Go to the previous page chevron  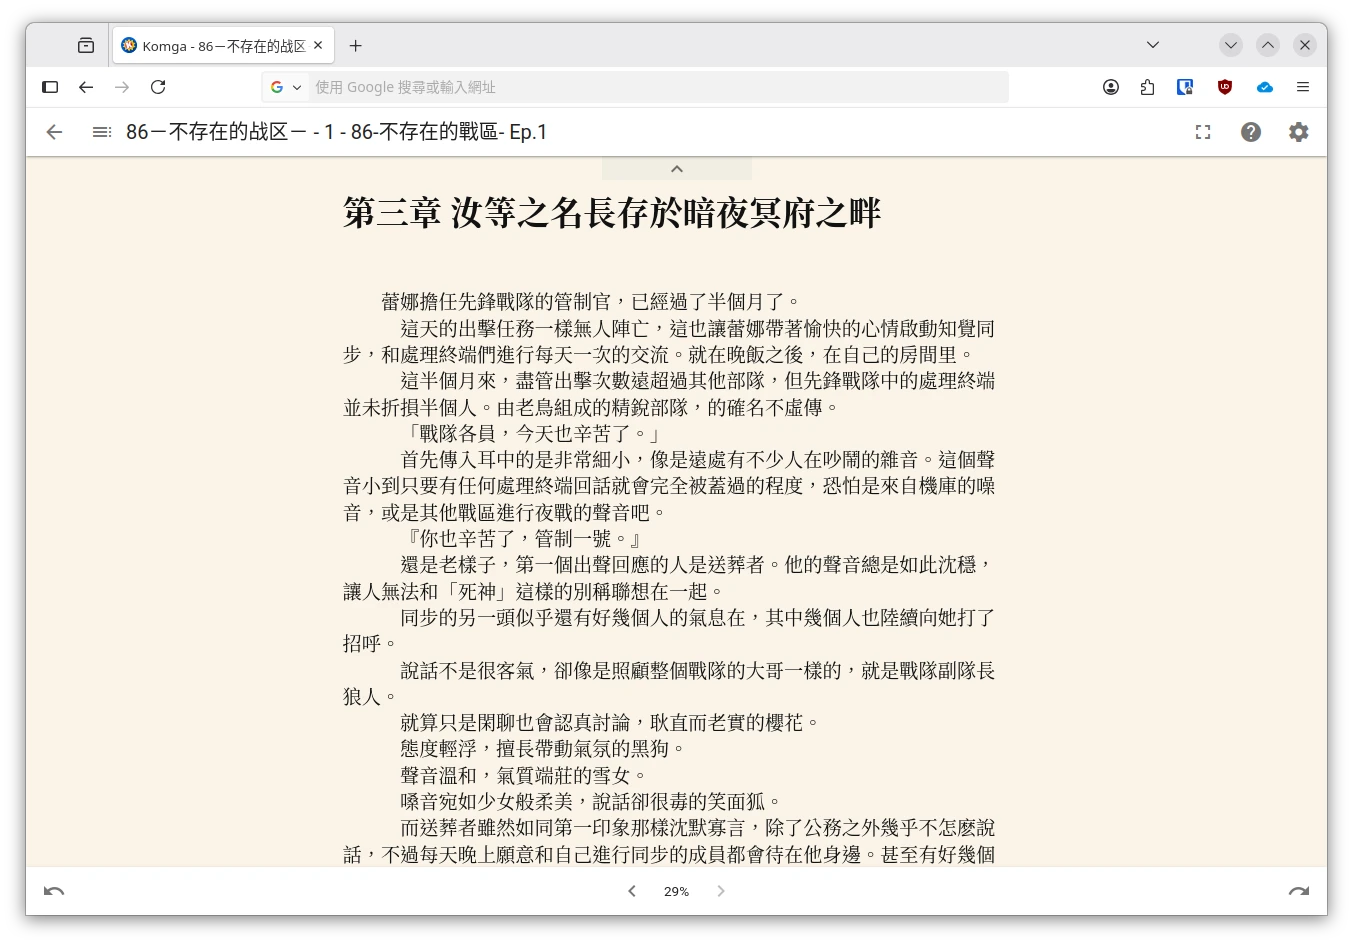(632, 891)
